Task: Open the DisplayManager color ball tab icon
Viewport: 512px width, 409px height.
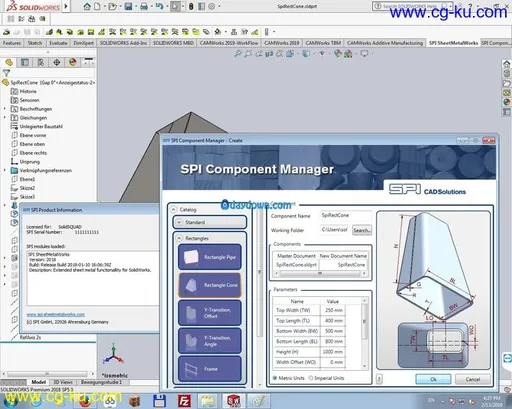Action: [x=73, y=62]
